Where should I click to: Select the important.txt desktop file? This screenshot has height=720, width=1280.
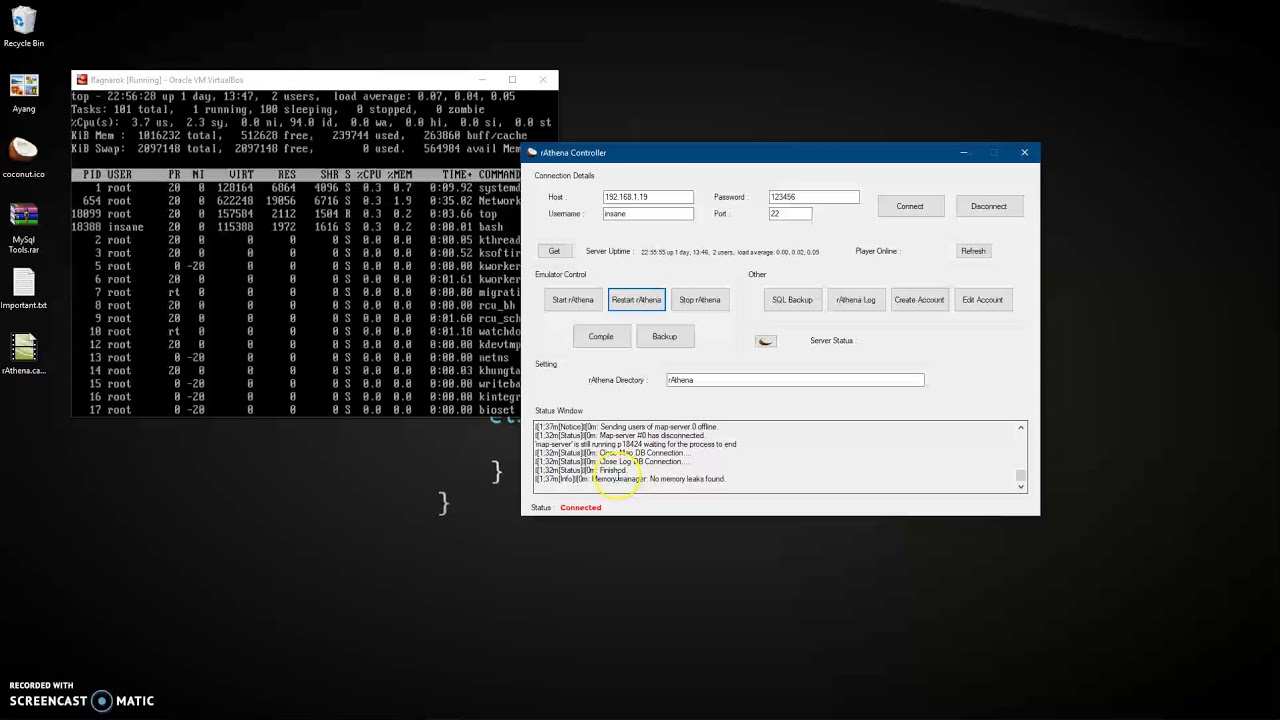tap(23, 290)
